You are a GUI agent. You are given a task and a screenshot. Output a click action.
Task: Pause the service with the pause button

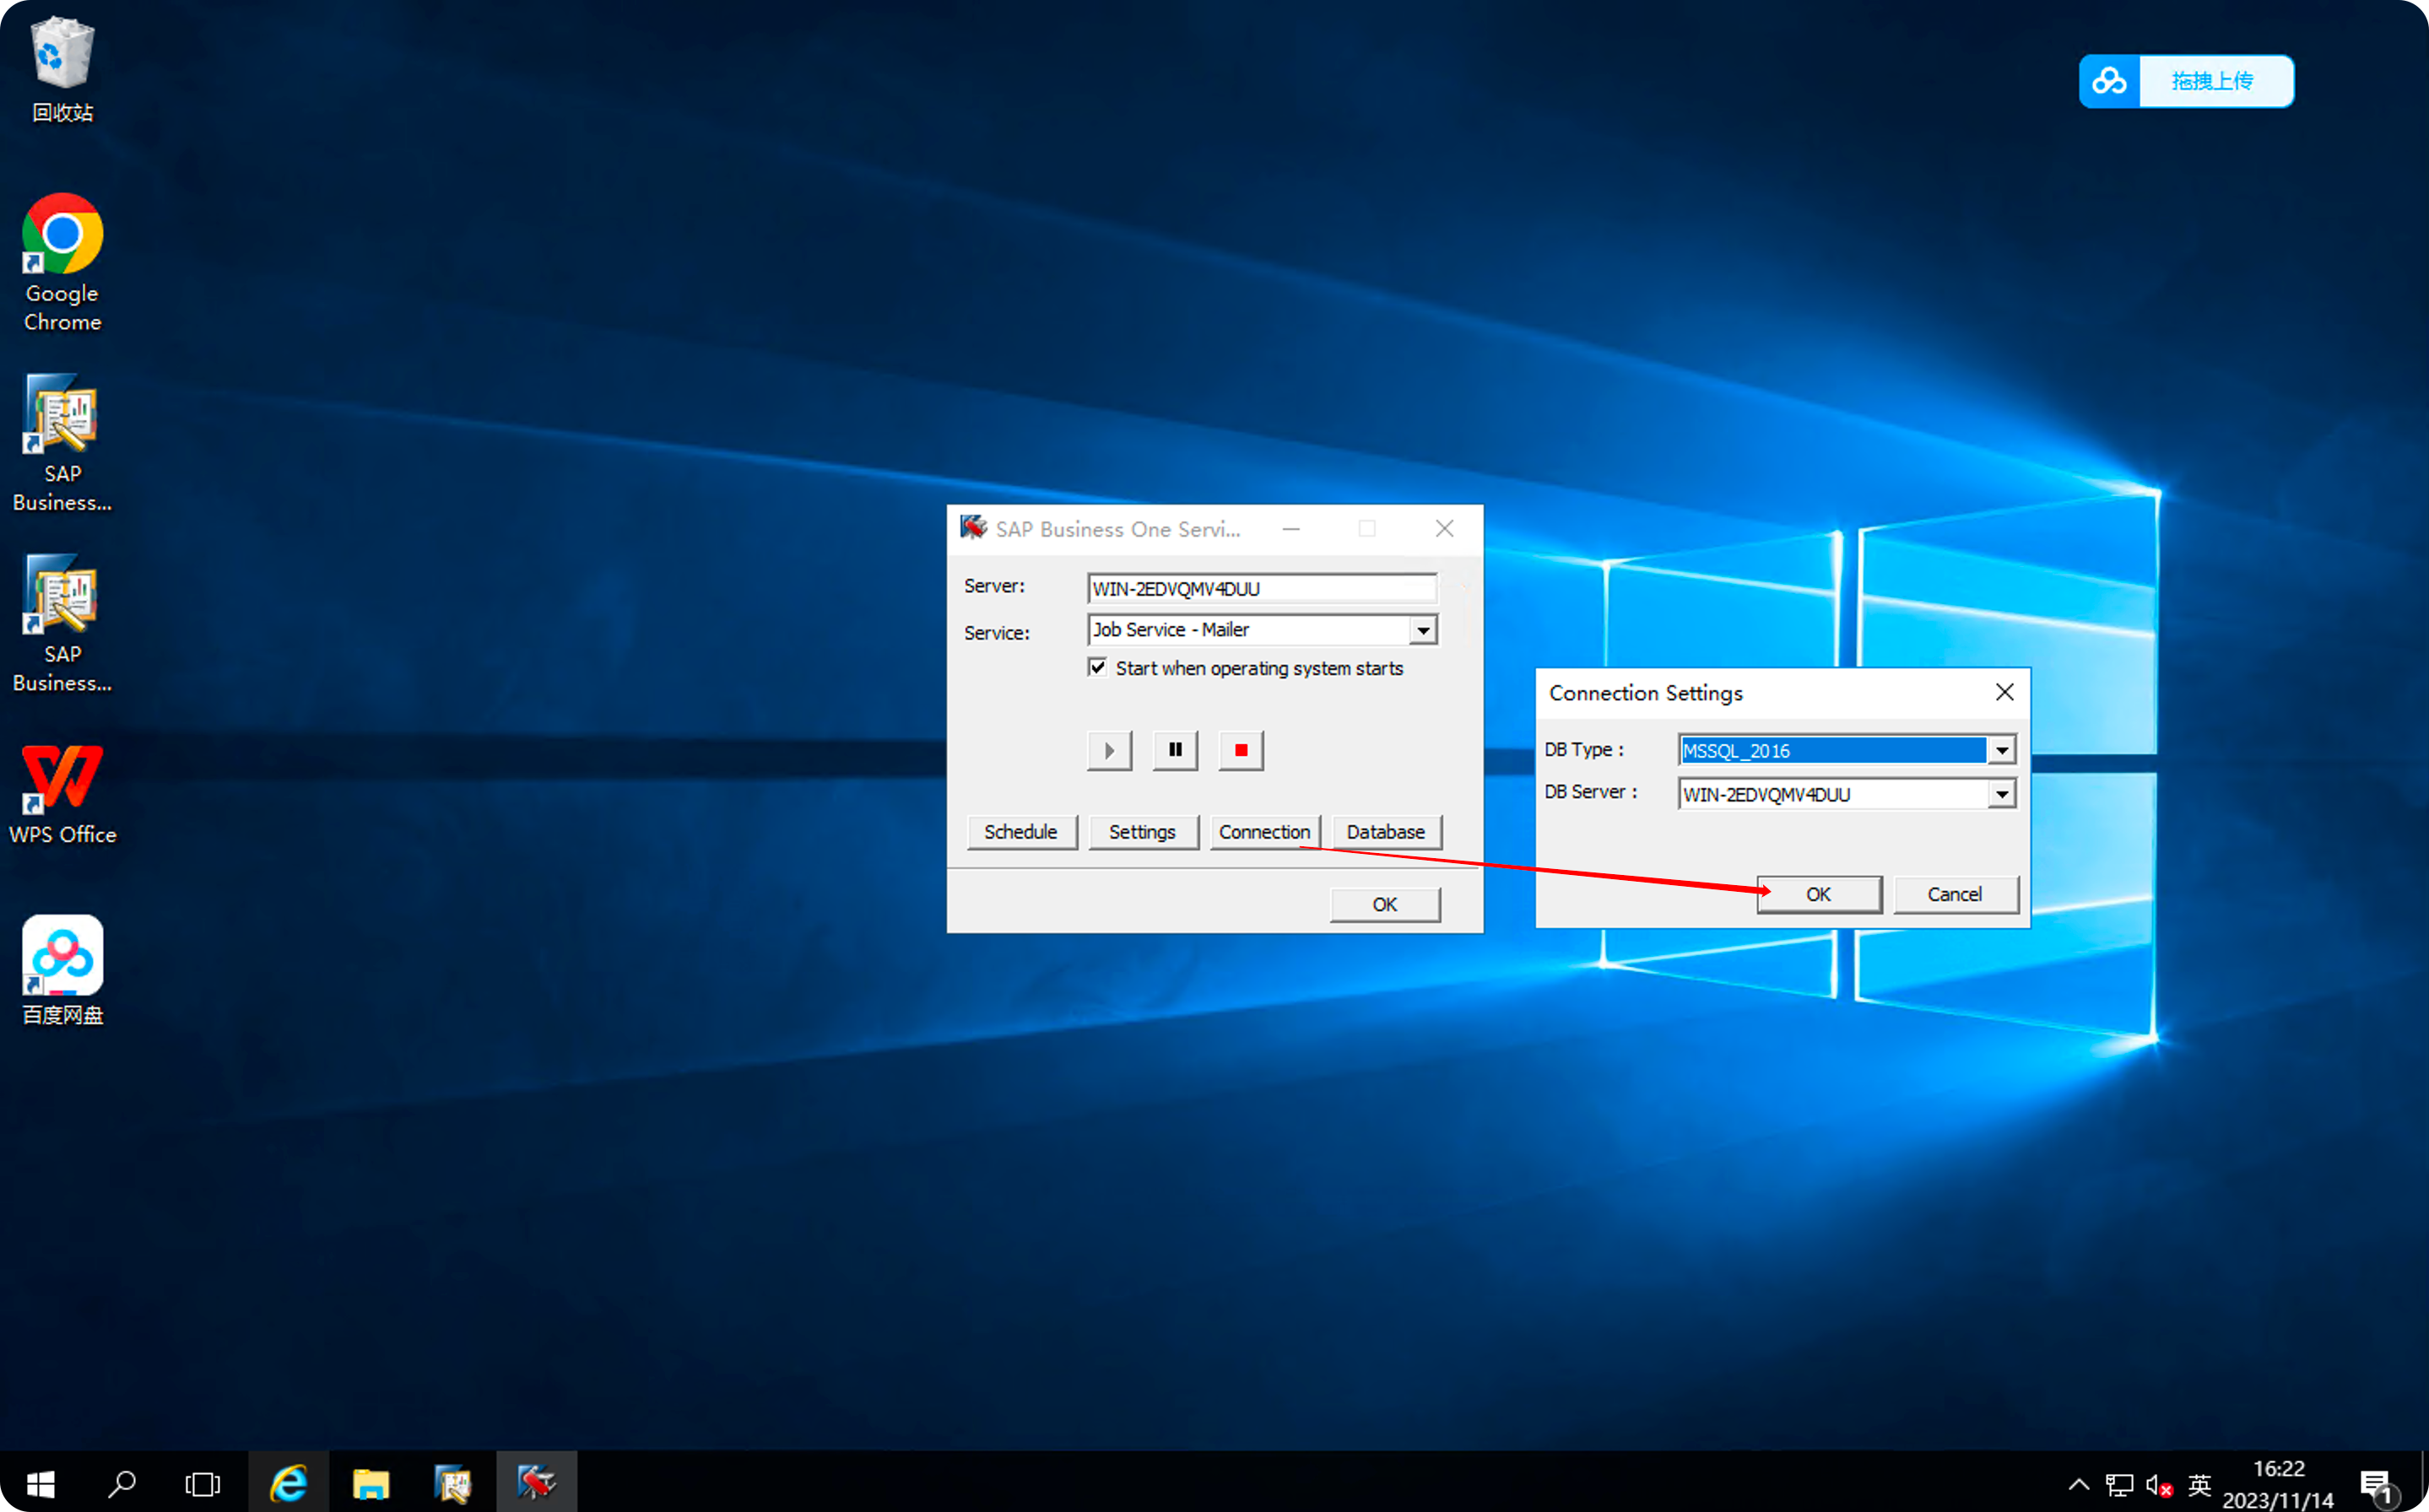pos(1175,750)
